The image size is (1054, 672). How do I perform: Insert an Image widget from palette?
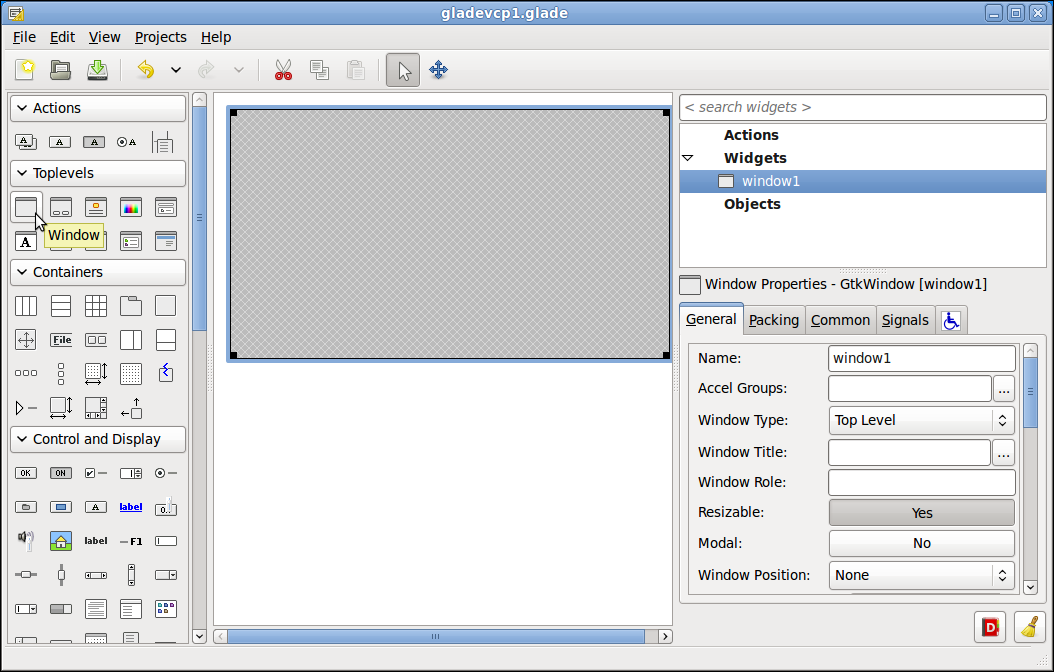tap(61, 541)
